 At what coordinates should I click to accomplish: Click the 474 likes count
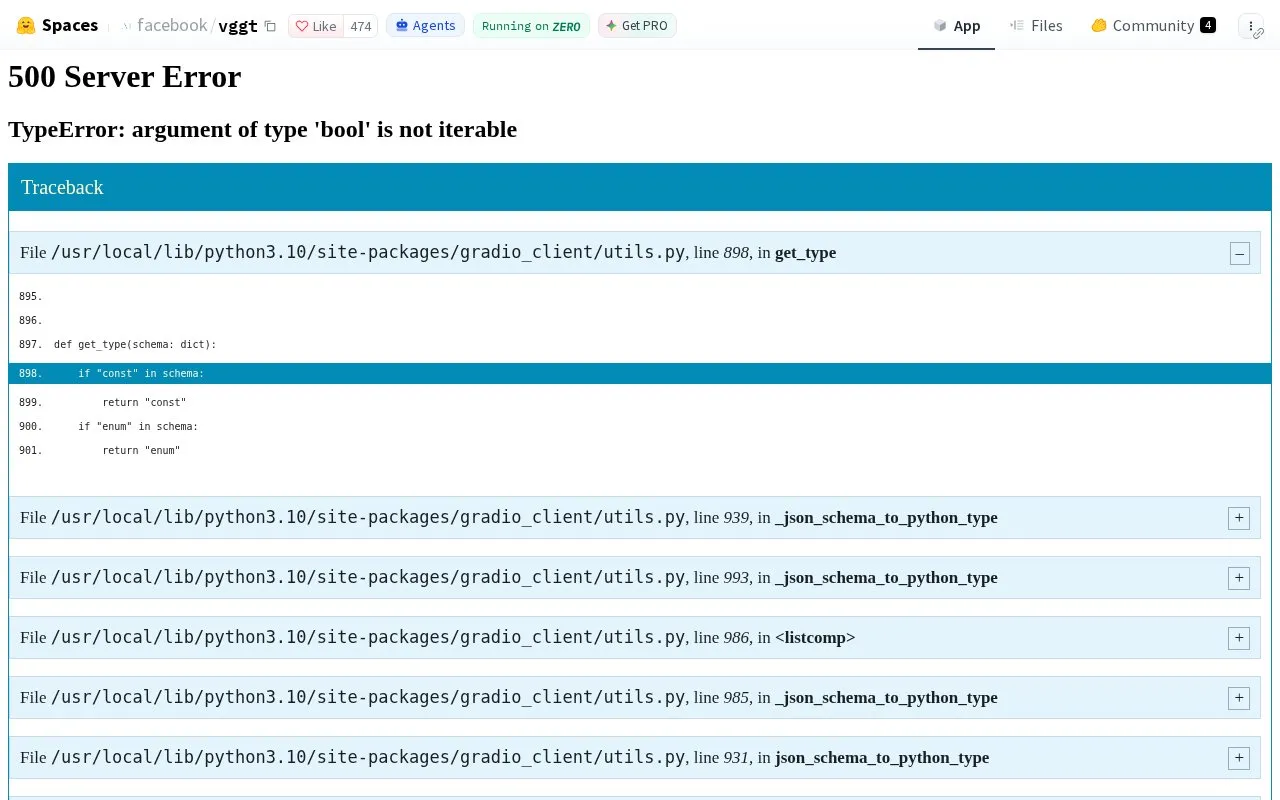point(360,26)
